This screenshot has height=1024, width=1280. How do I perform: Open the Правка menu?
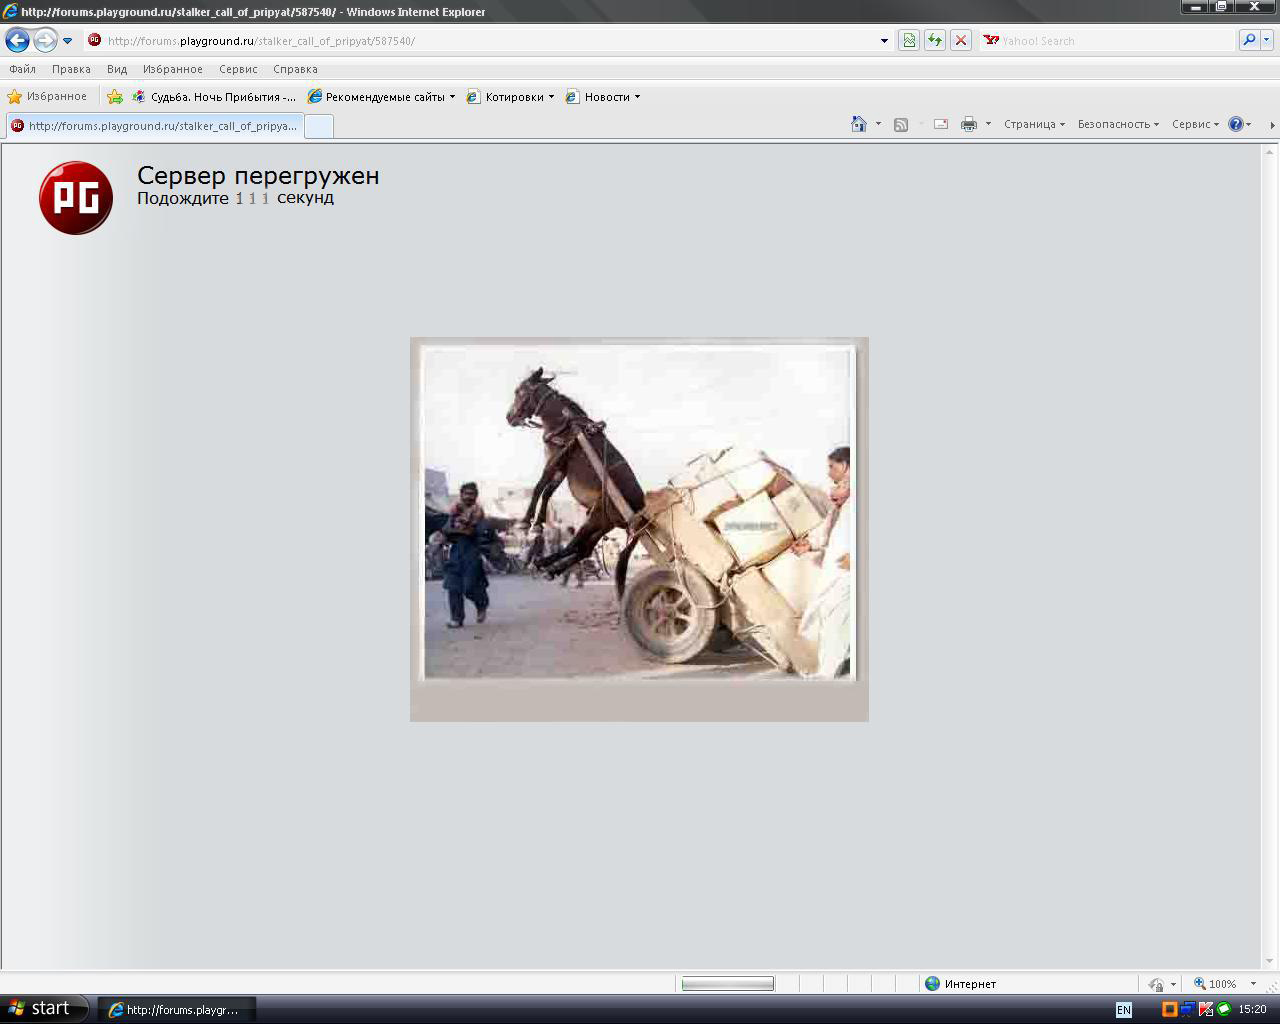pyautogui.click(x=71, y=69)
